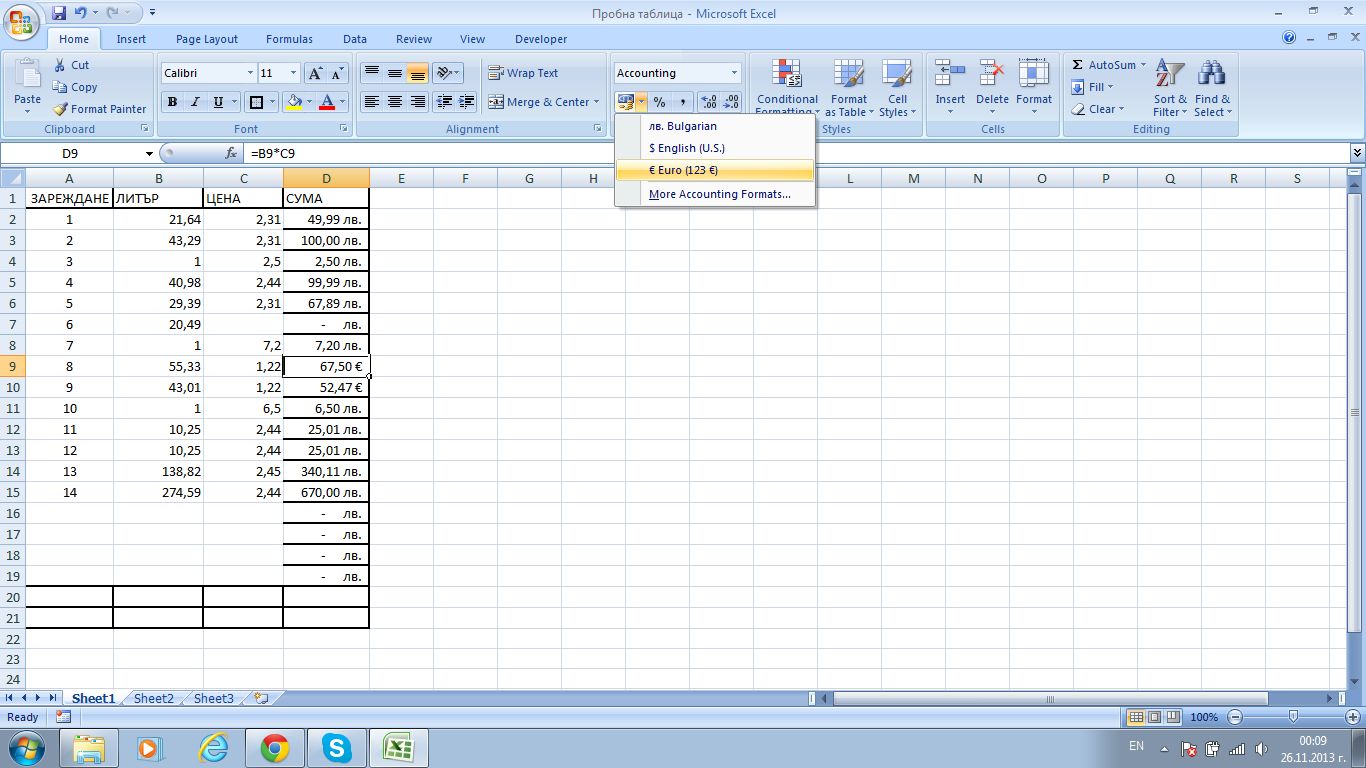Open Format as Table gallery

click(x=848, y=87)
